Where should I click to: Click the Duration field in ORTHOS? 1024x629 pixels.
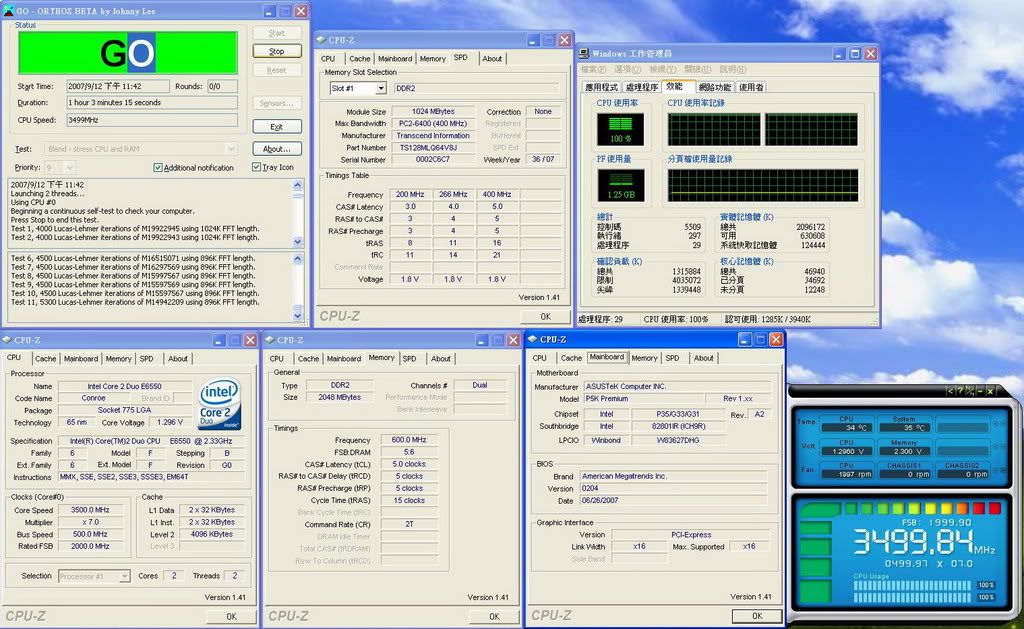[x=152, y=103]
